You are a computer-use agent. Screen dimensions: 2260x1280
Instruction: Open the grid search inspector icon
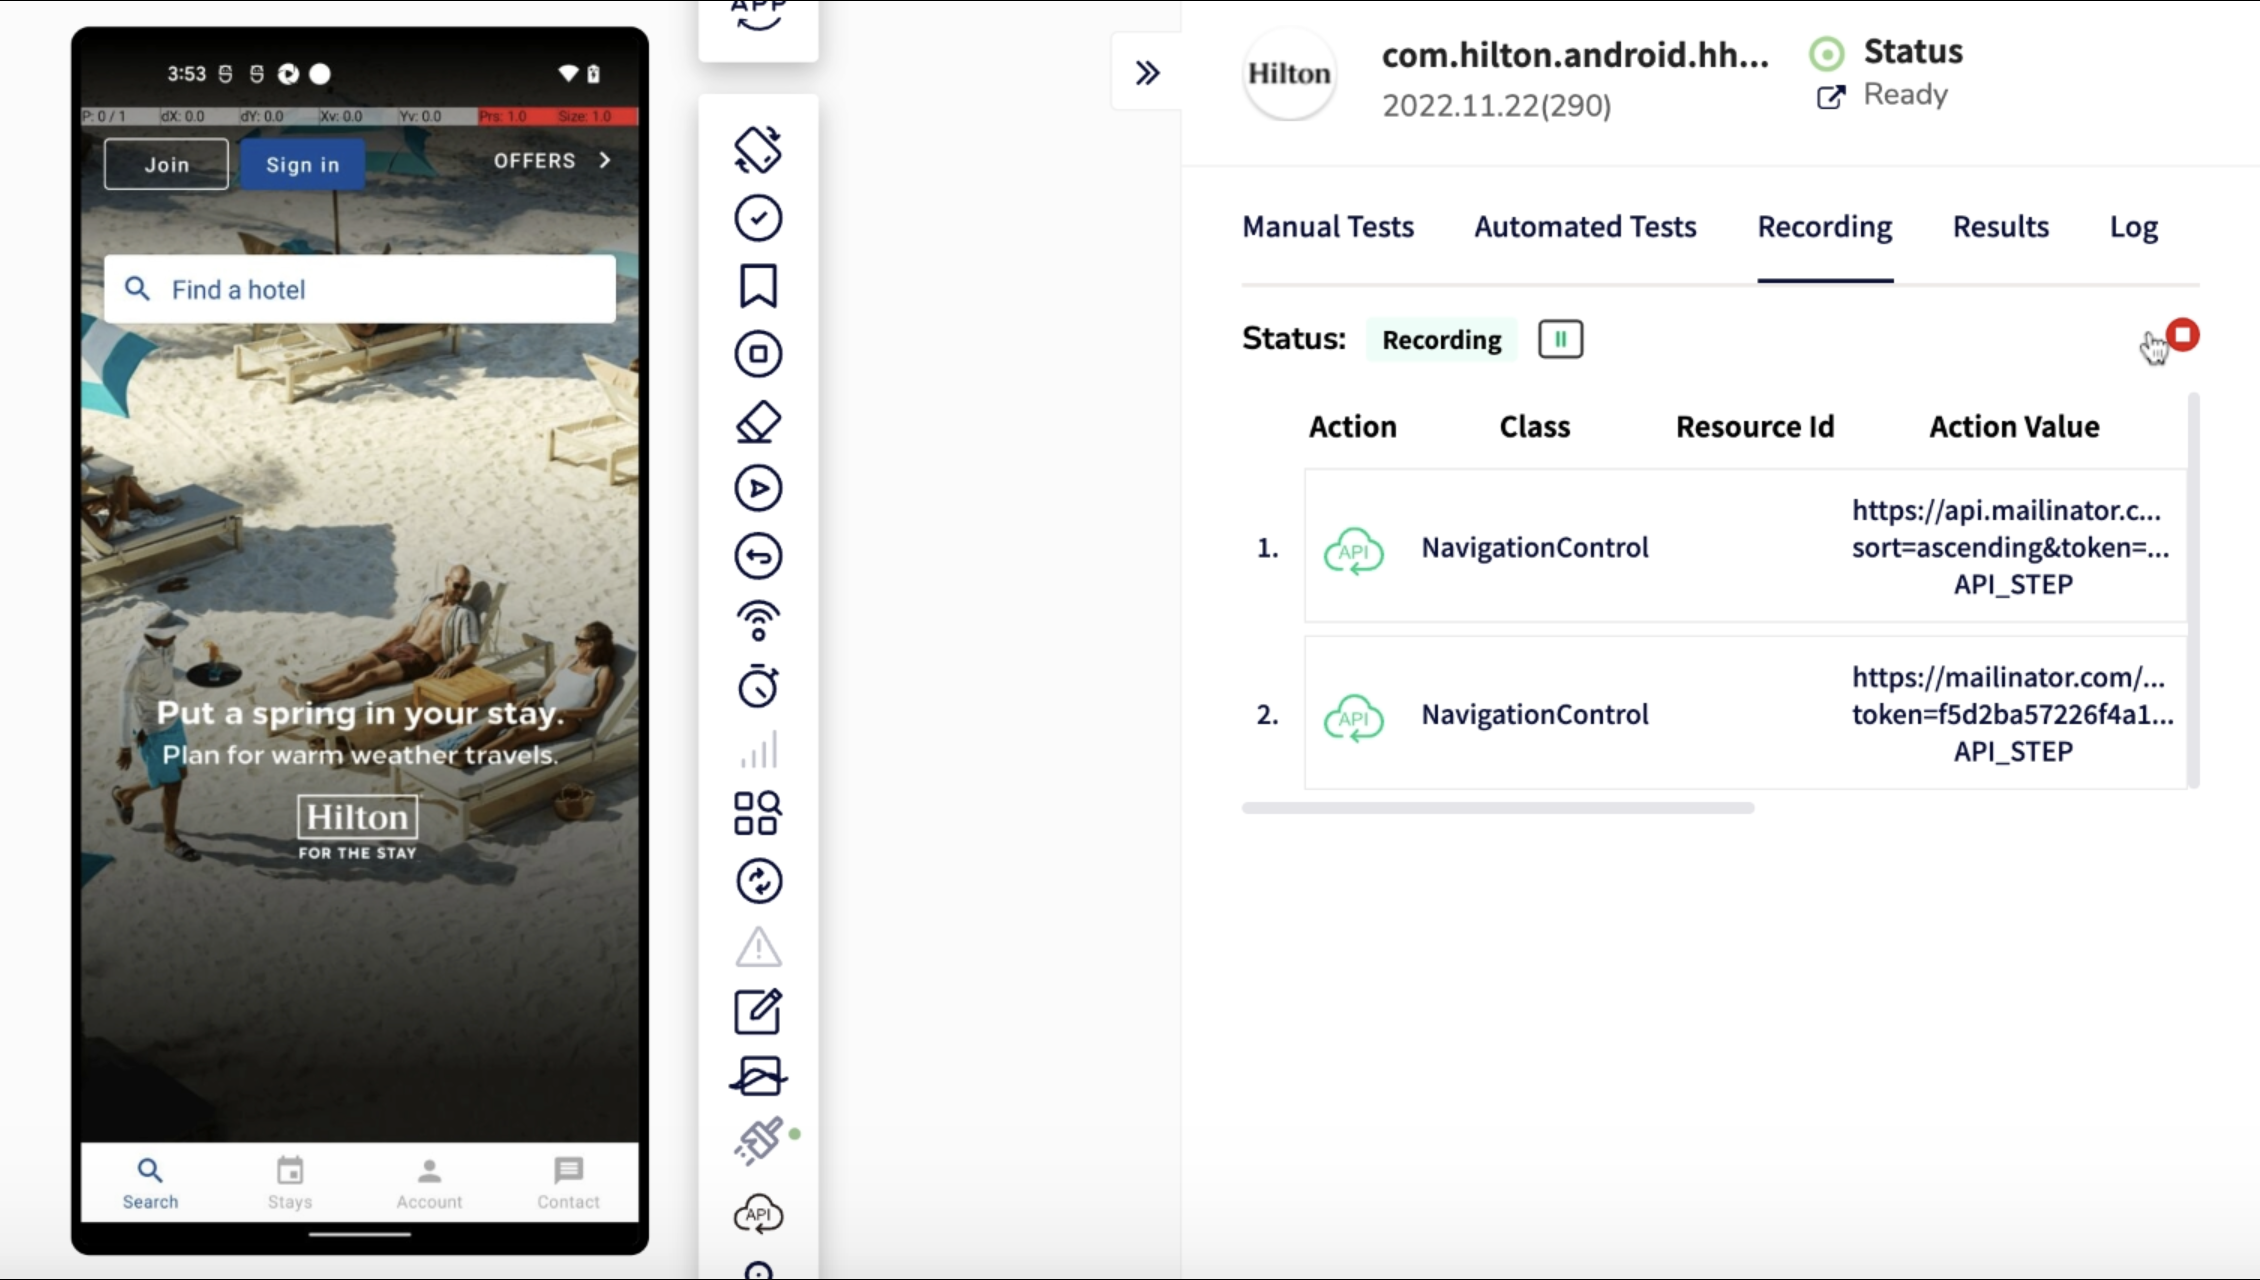pyautogui.click(x=758, y=813)
